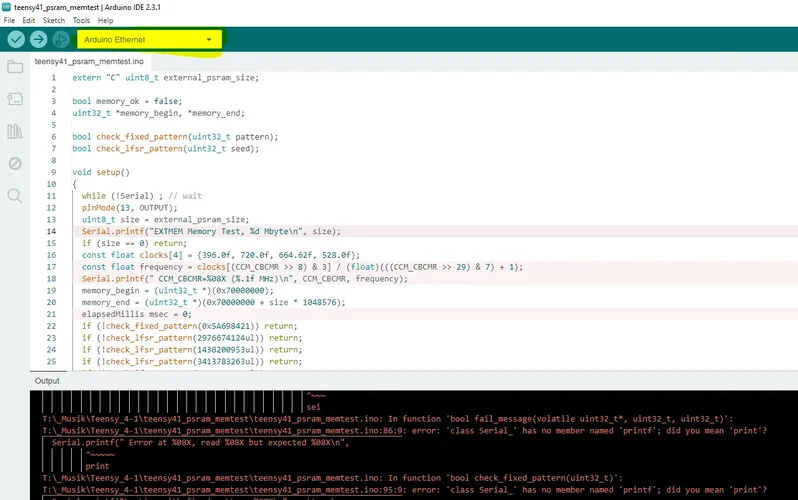
Task: Open the File menu
Action: pos(9,20)
